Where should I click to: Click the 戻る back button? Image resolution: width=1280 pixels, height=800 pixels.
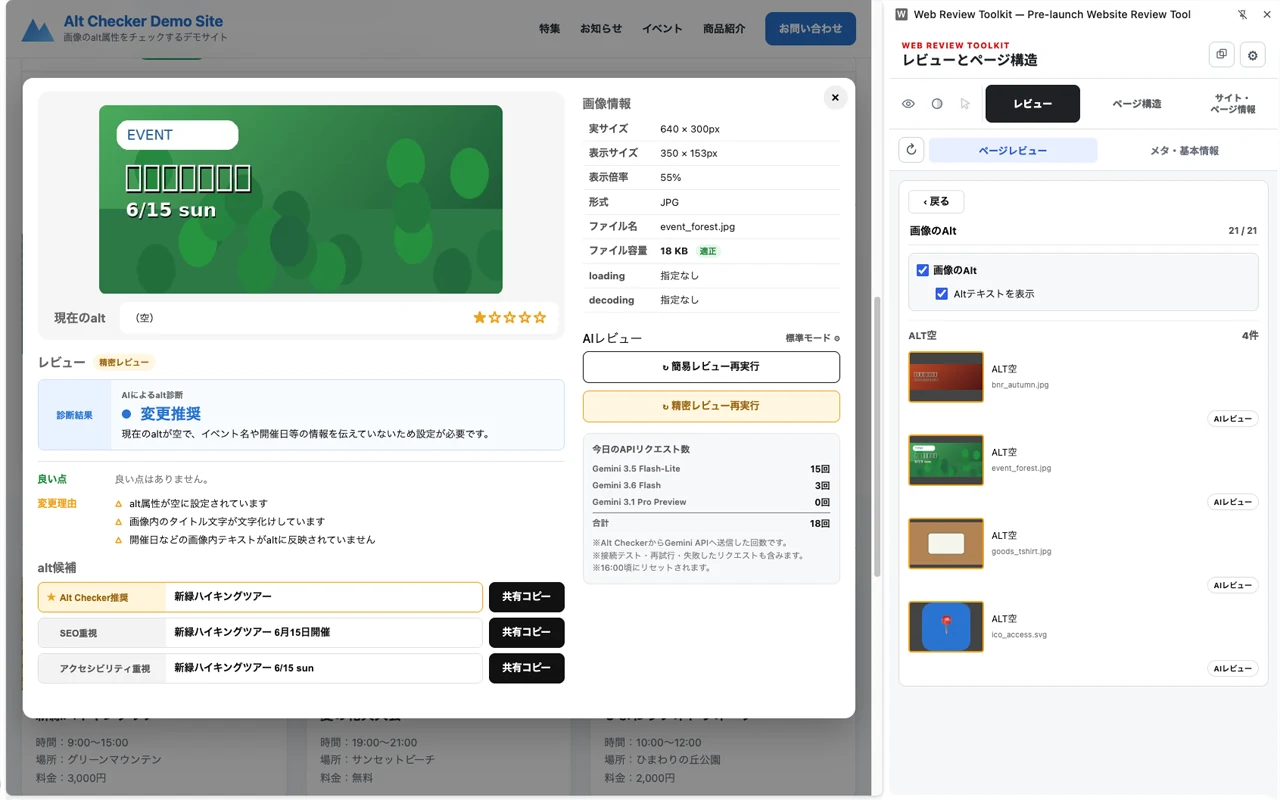936,201
